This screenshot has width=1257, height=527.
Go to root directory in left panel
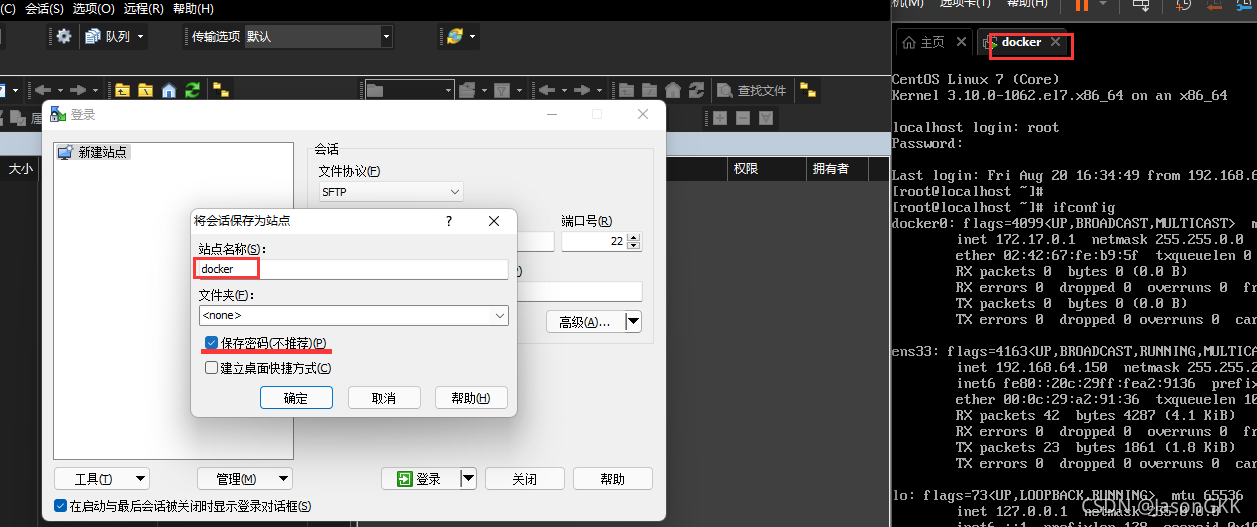coord(146,90)
